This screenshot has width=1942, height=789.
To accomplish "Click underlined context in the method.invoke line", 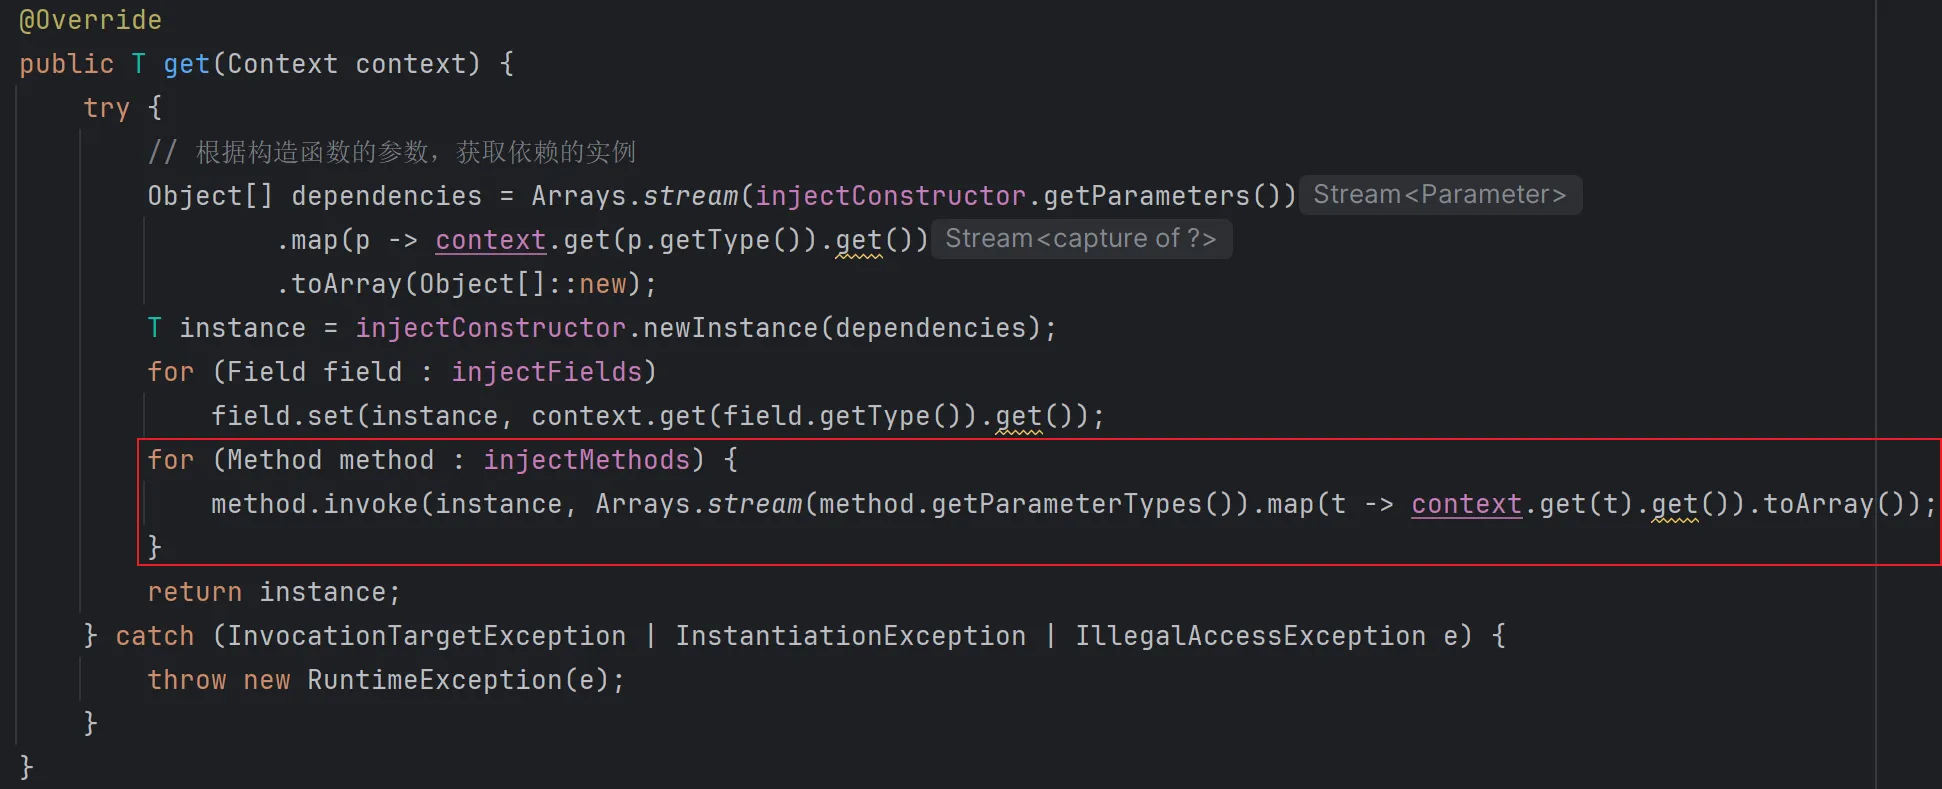I will pos(1466,504).
